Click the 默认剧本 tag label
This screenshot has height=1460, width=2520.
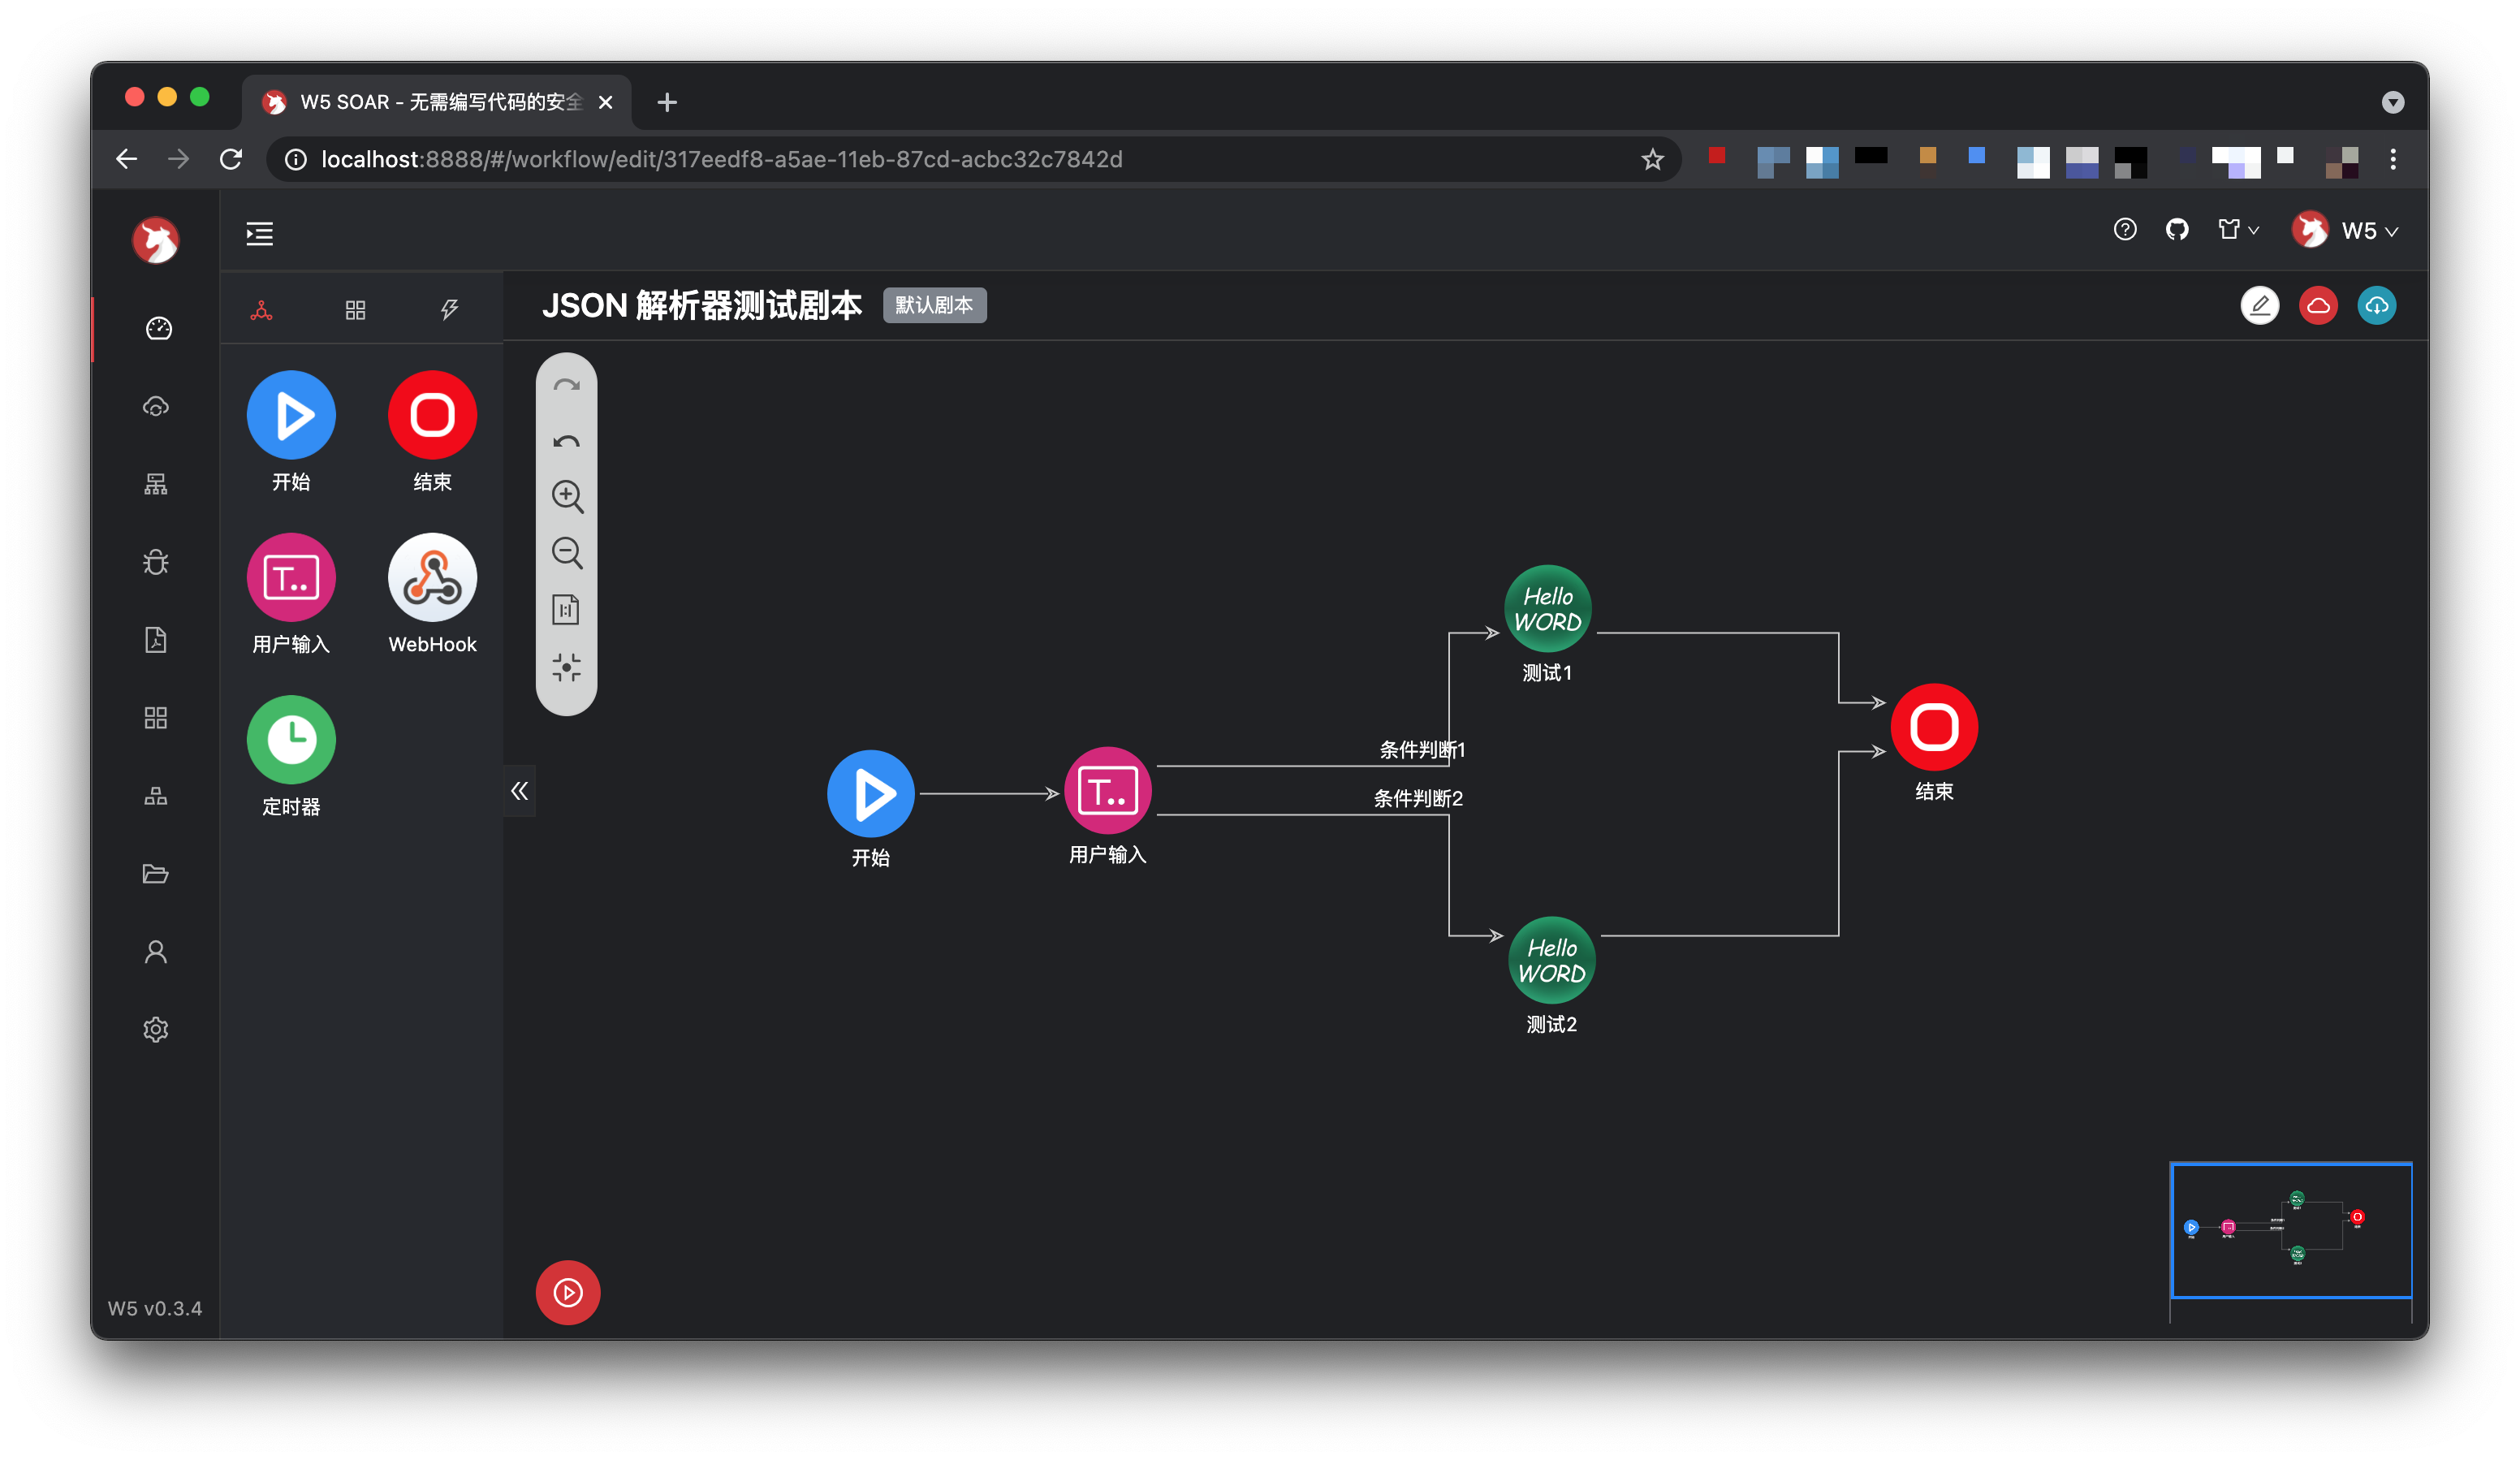pyautogui.click(x=934, y=305)
